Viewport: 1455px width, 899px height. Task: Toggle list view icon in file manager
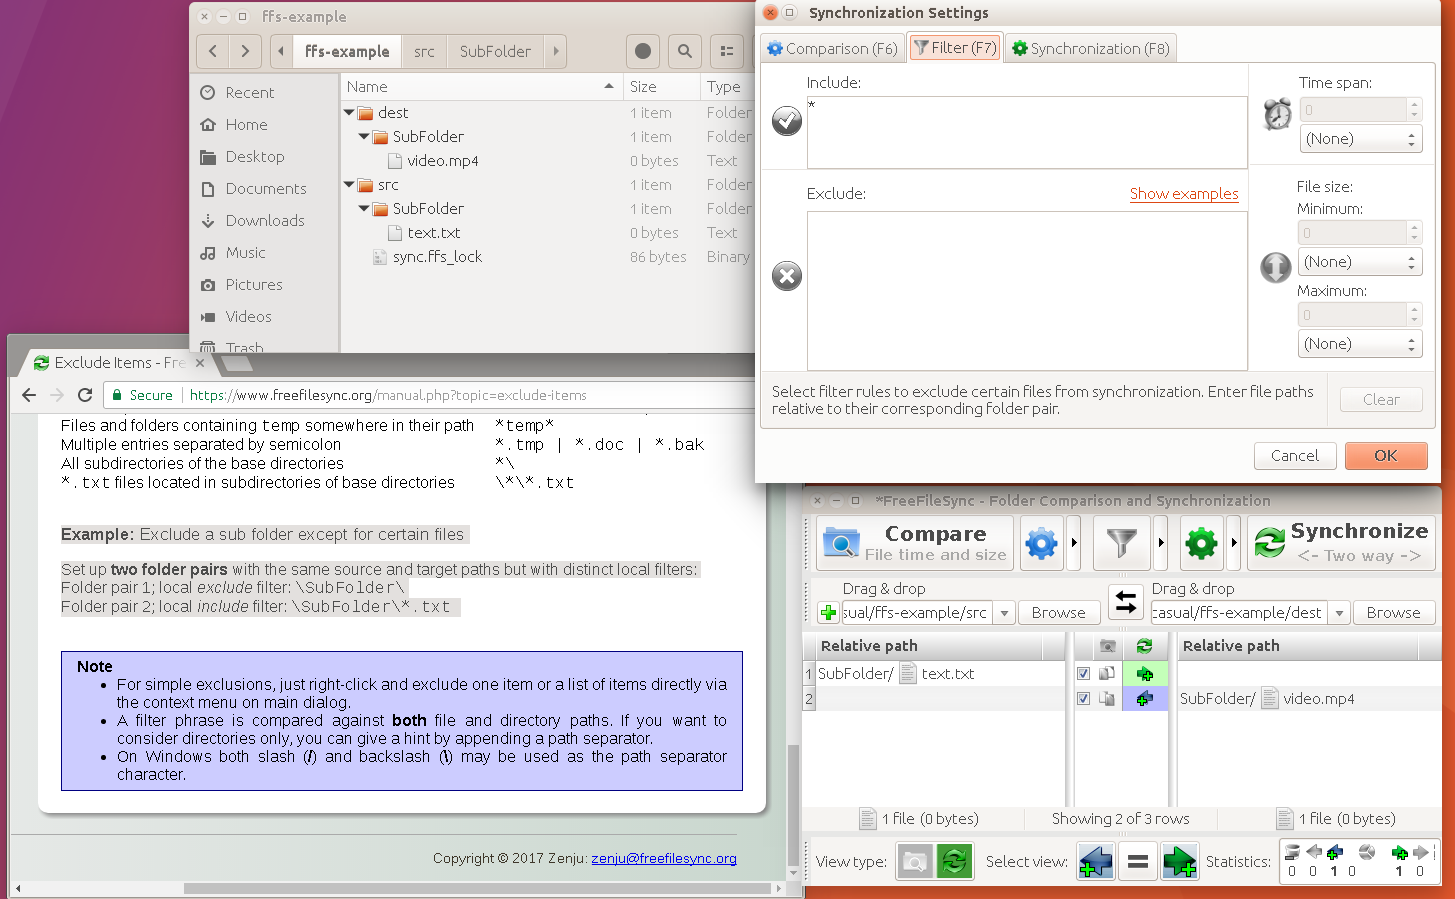click(727, 51)
